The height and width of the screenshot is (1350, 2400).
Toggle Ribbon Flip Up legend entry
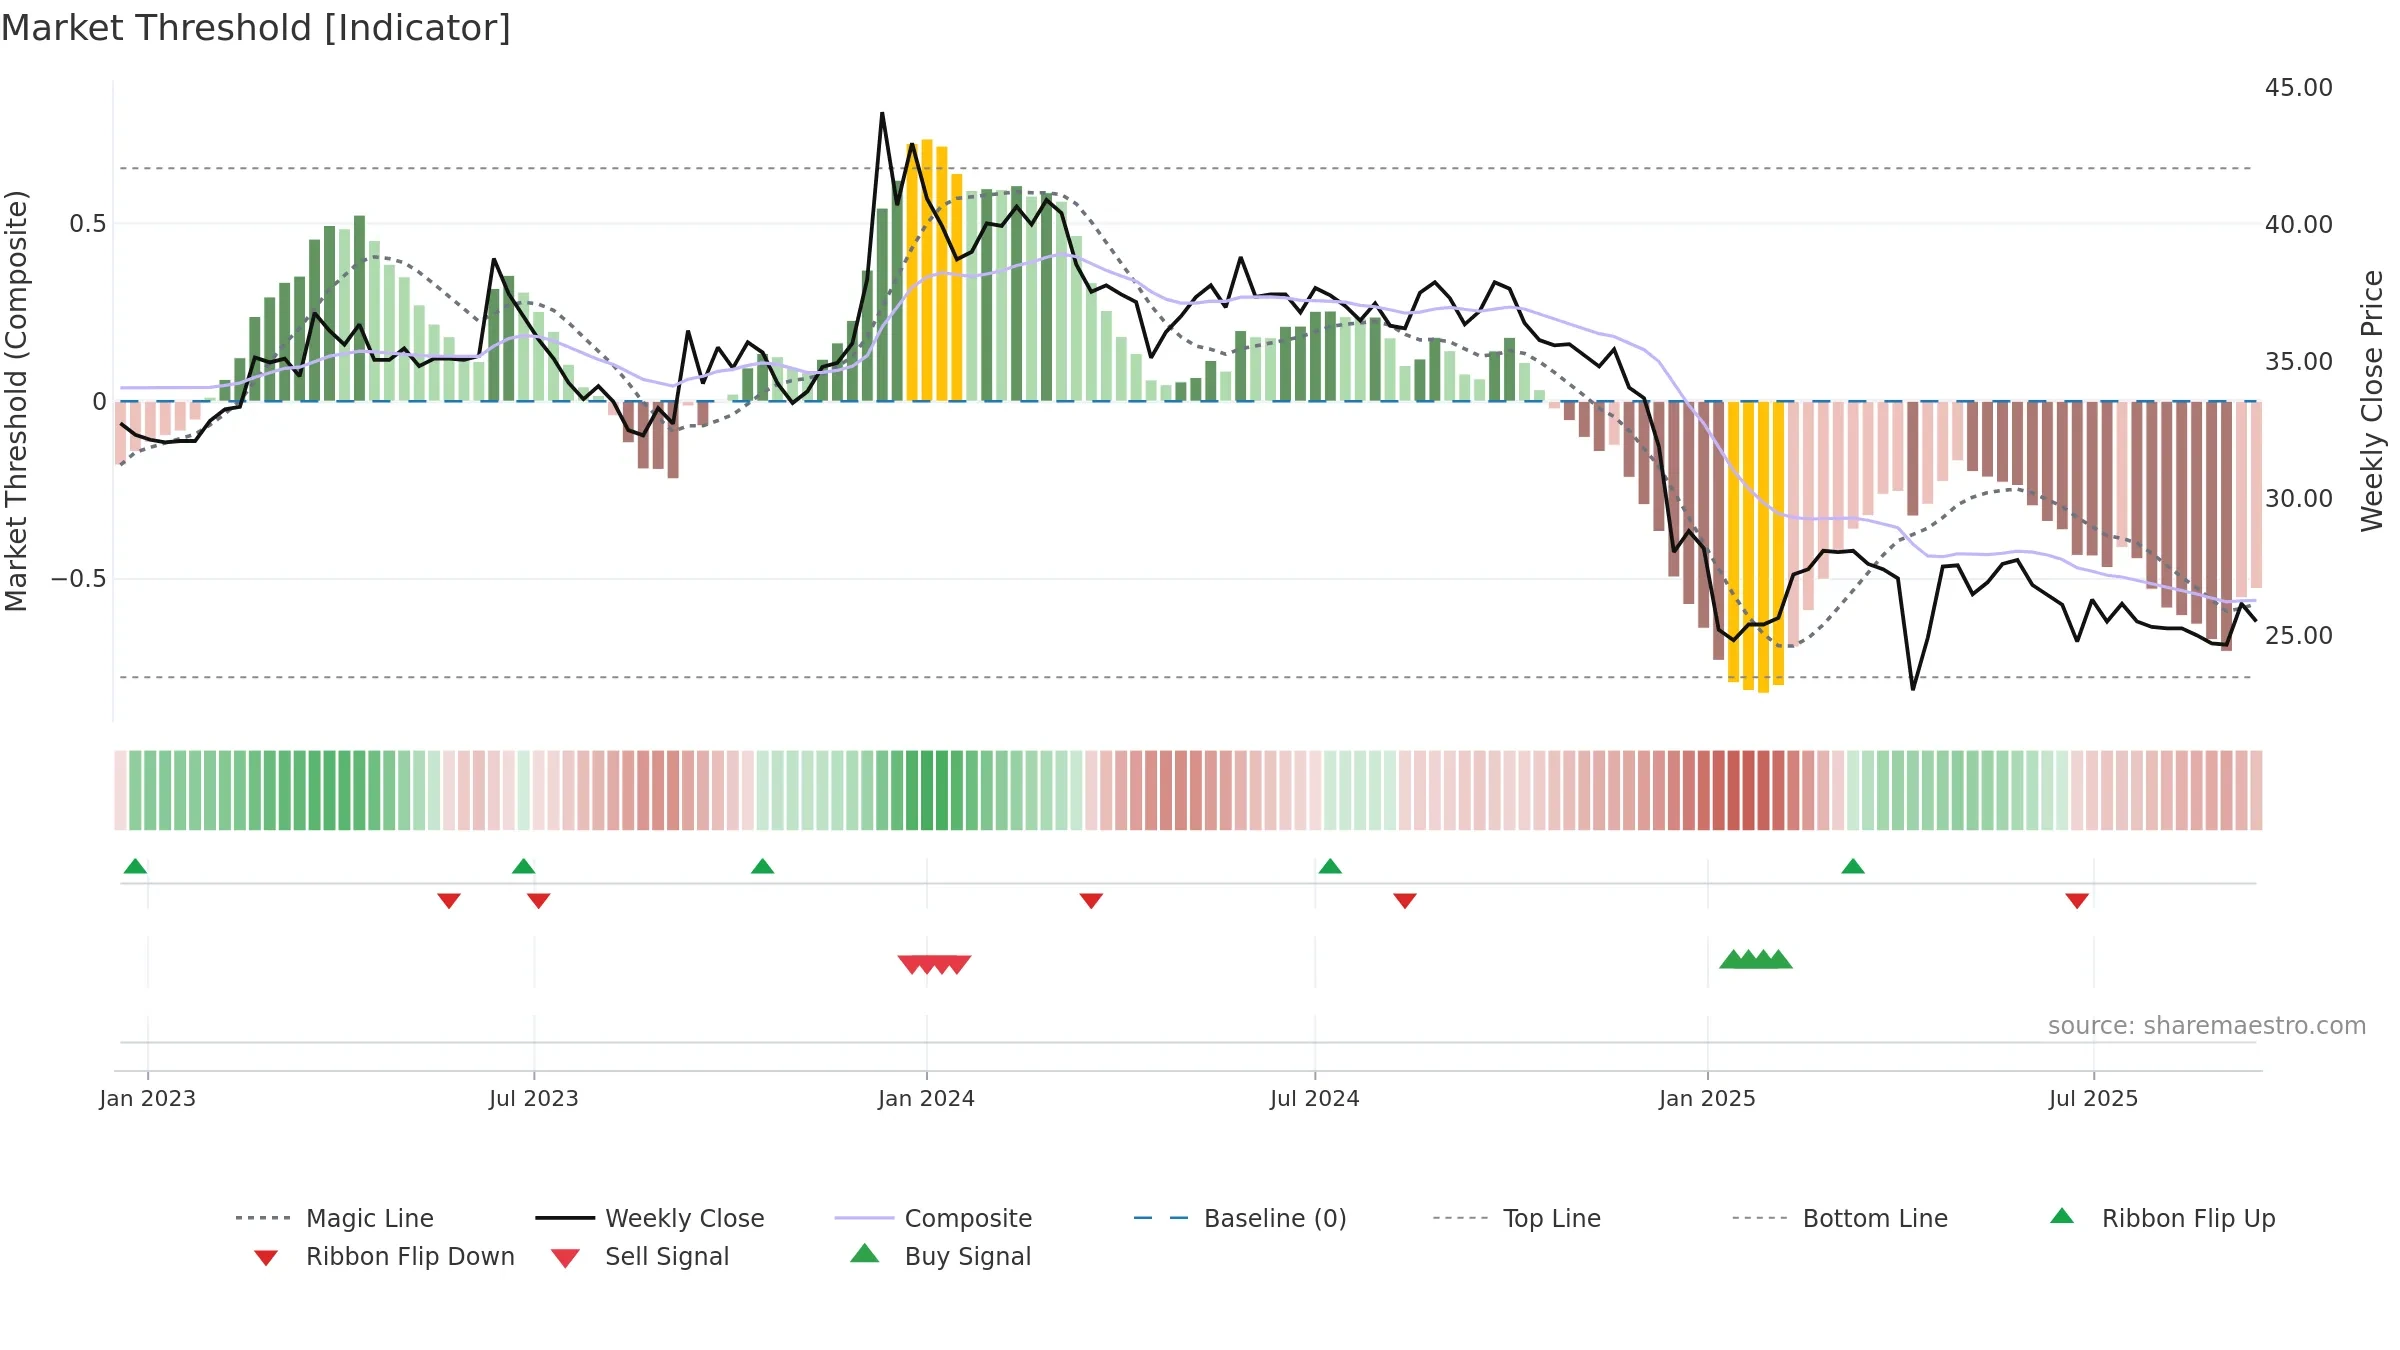pos(2163,1218)
